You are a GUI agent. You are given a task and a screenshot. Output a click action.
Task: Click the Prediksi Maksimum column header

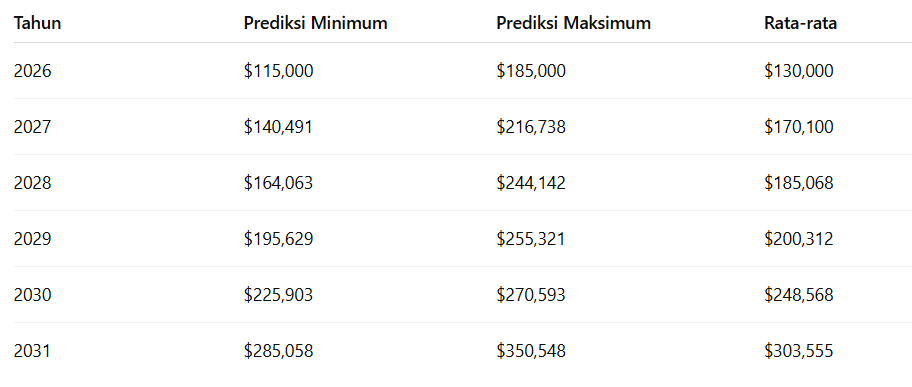click(573, 23)
